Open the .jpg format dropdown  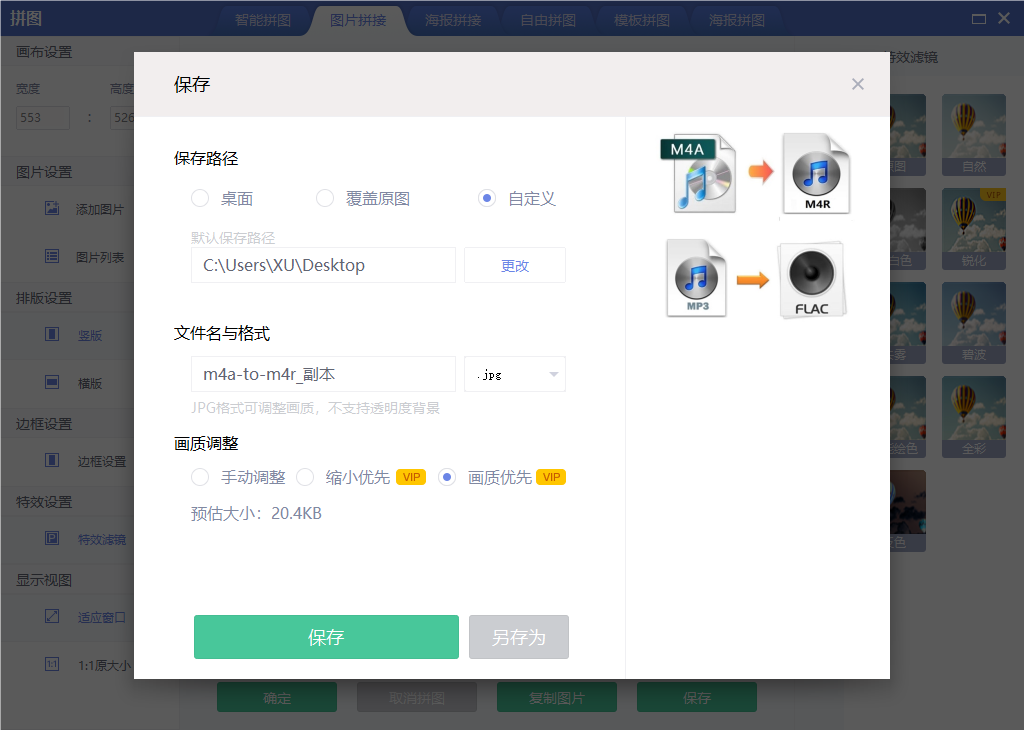[x=514, y=373]
